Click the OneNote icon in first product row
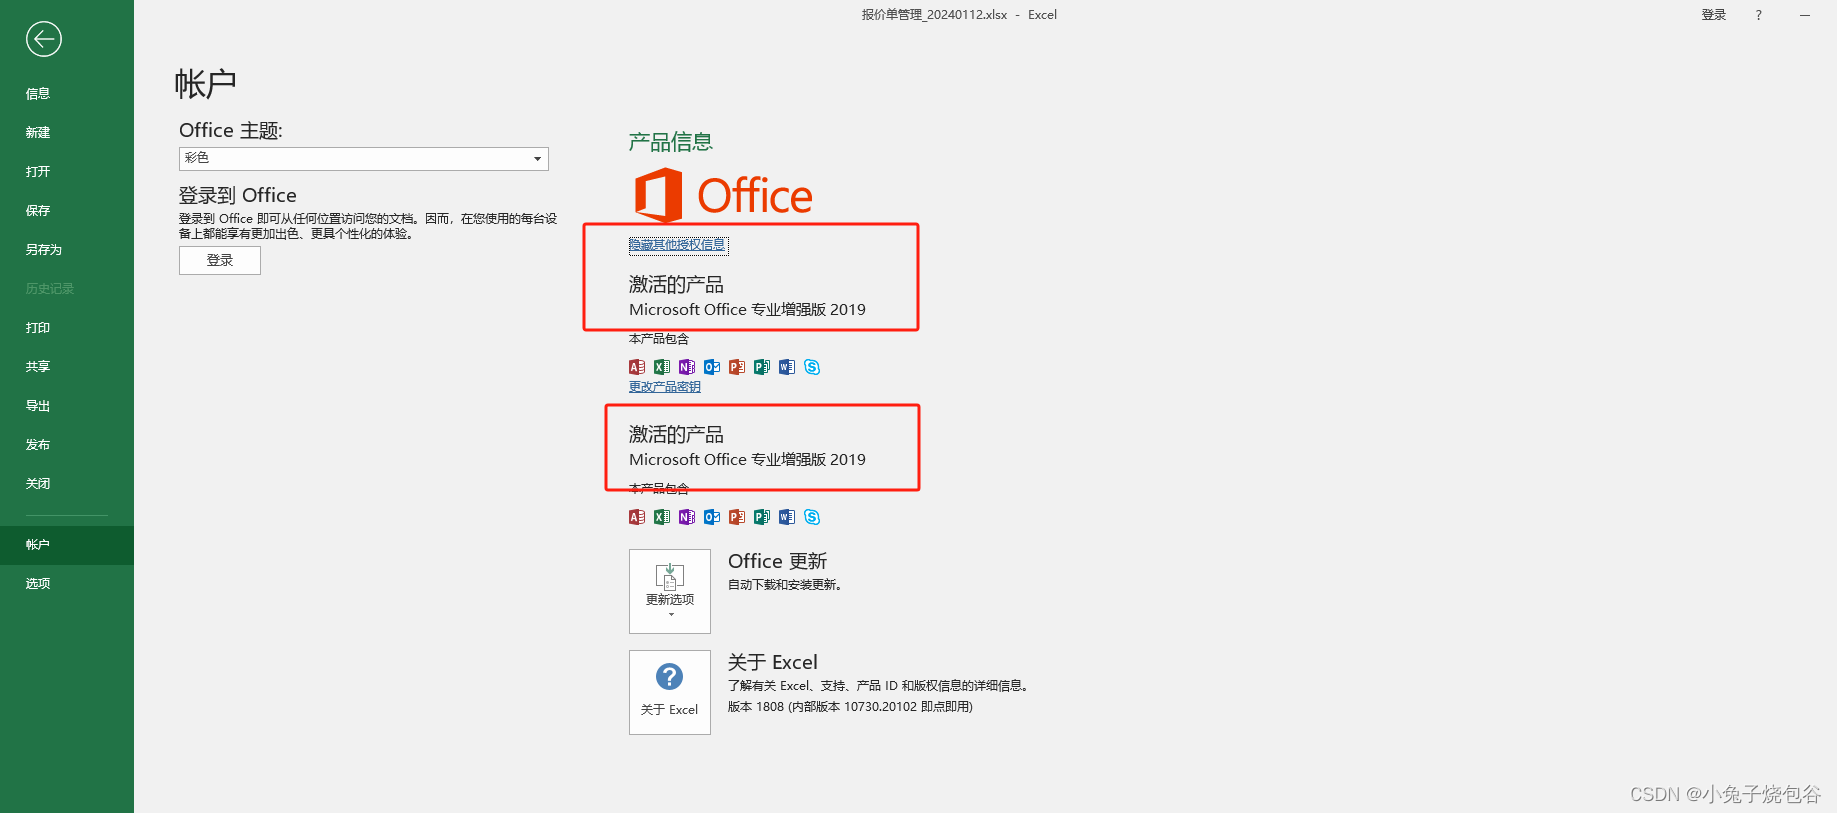1837x813 pixels. point(687,367)
